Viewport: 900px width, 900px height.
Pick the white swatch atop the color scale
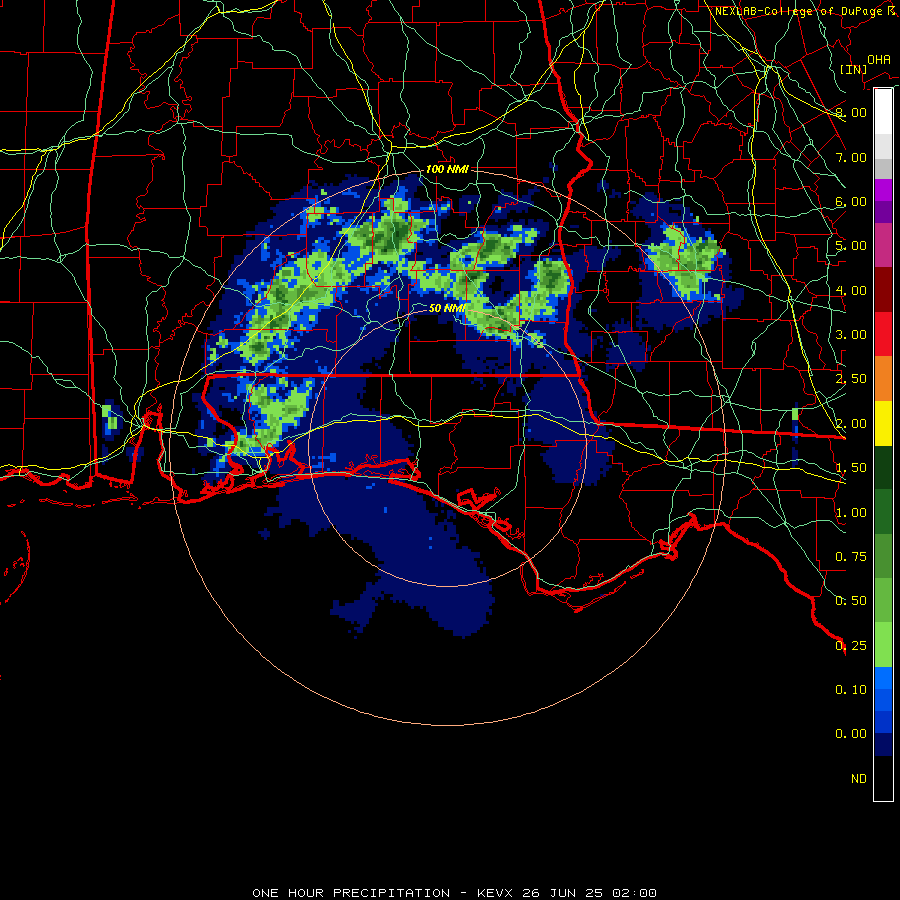[x=883, y=111]
